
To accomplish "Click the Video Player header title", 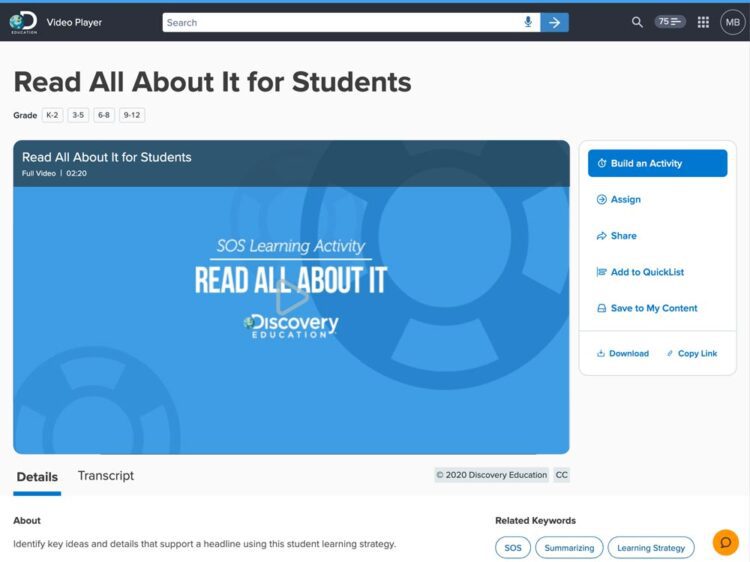I will [x=74, y=22].
